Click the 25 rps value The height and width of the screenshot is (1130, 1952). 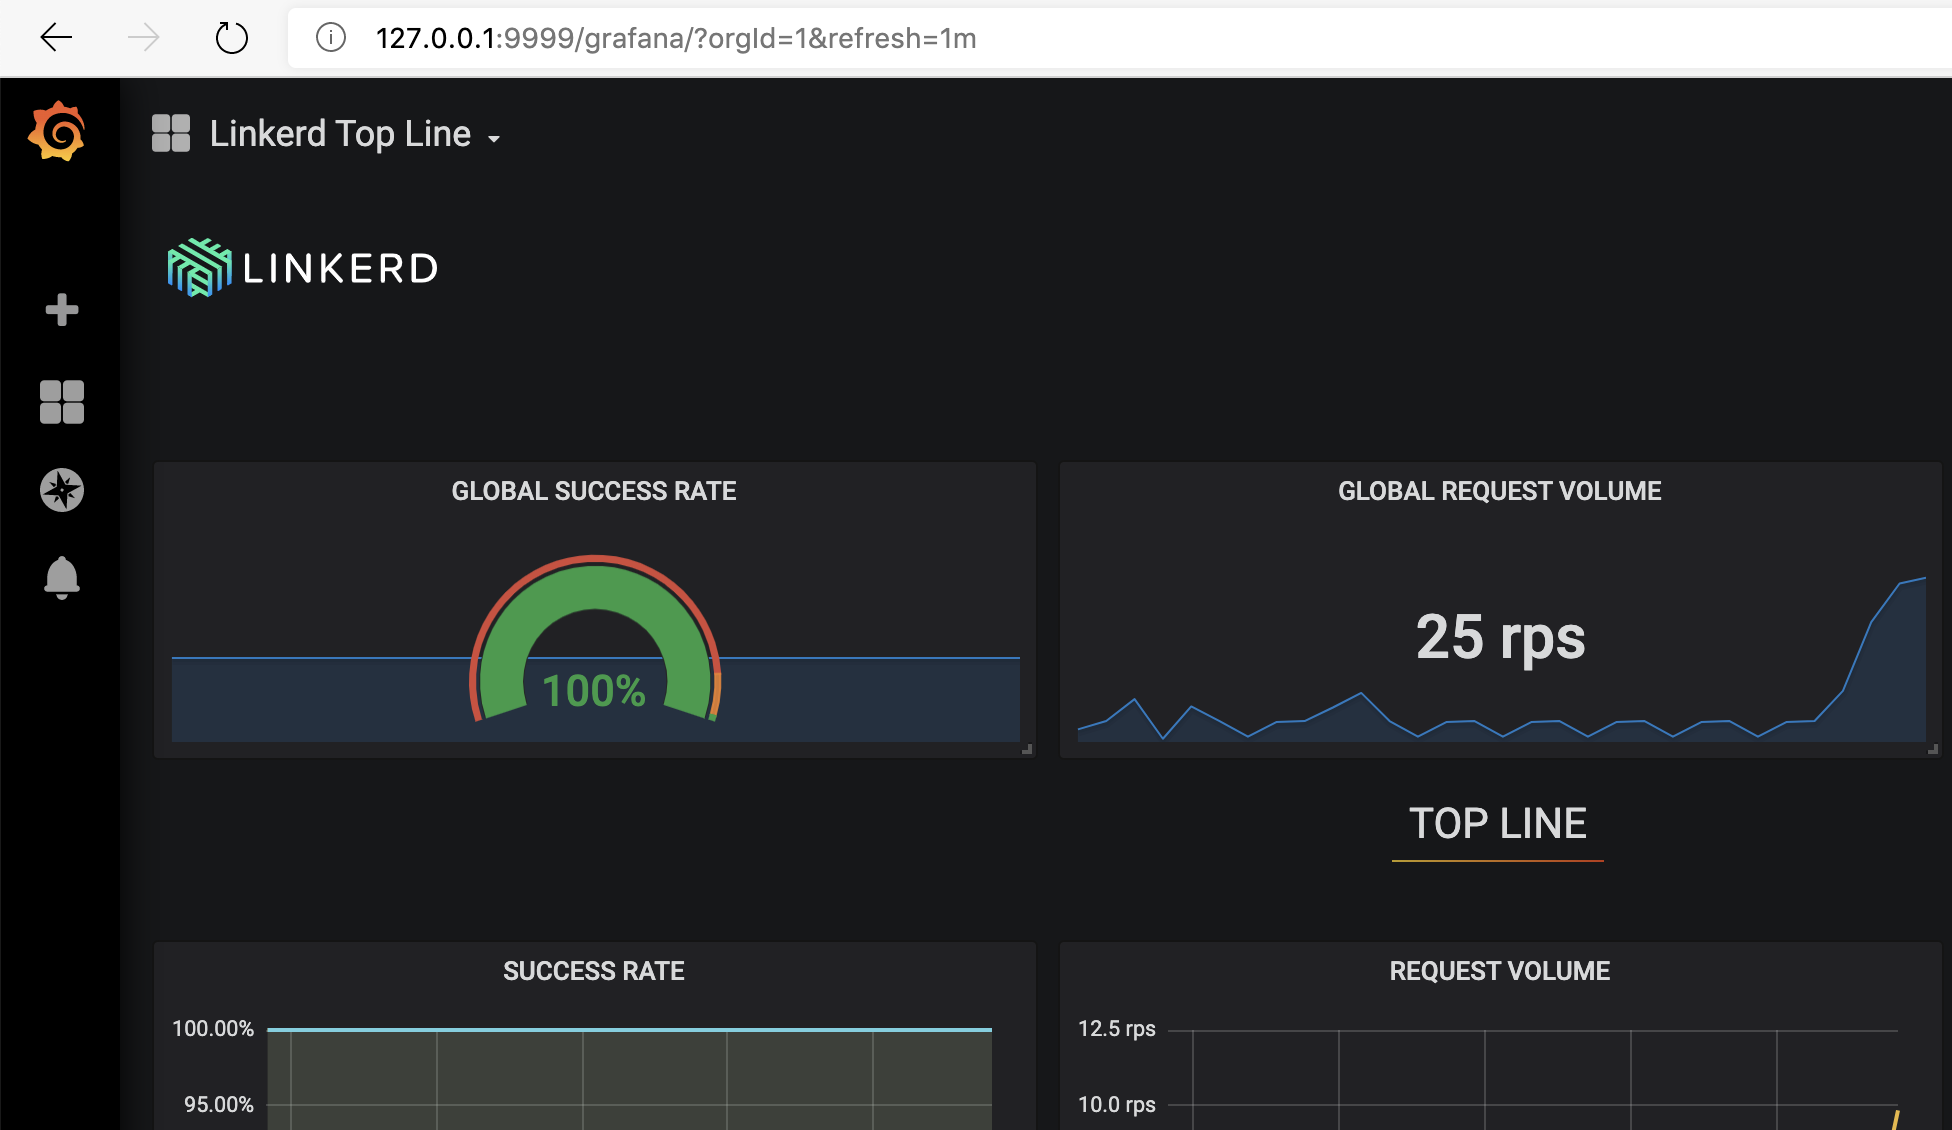click(1500, 637)
